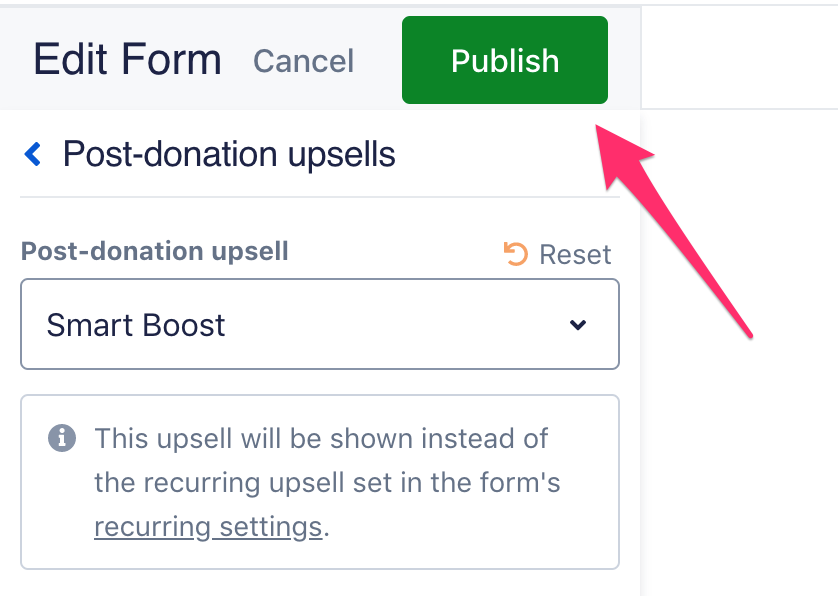Image resolution: width=838 pixels, height=596 pixels.
Task: Cancel editing the form
Action: coord(303,61)
